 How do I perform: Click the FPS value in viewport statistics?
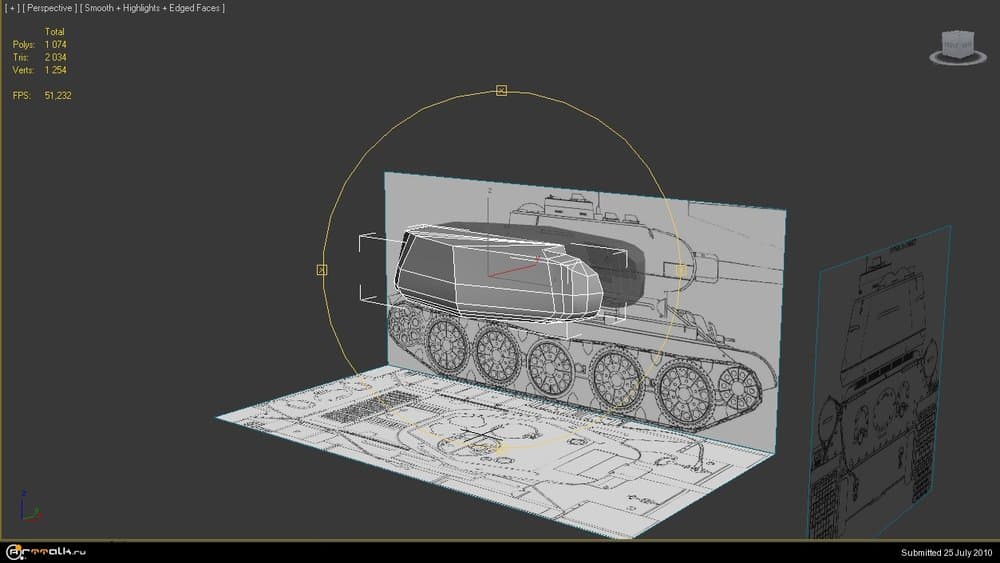click(x=57, y=95)
